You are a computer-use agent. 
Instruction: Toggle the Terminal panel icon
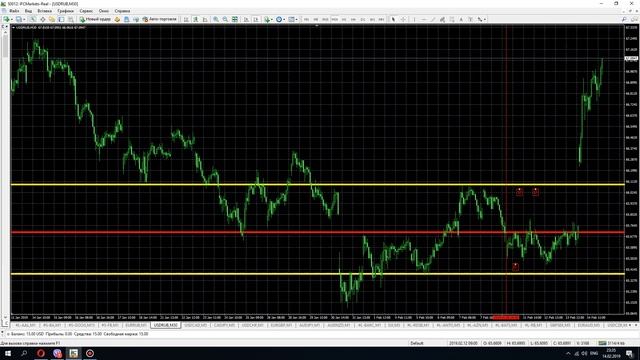click(61, 19)
